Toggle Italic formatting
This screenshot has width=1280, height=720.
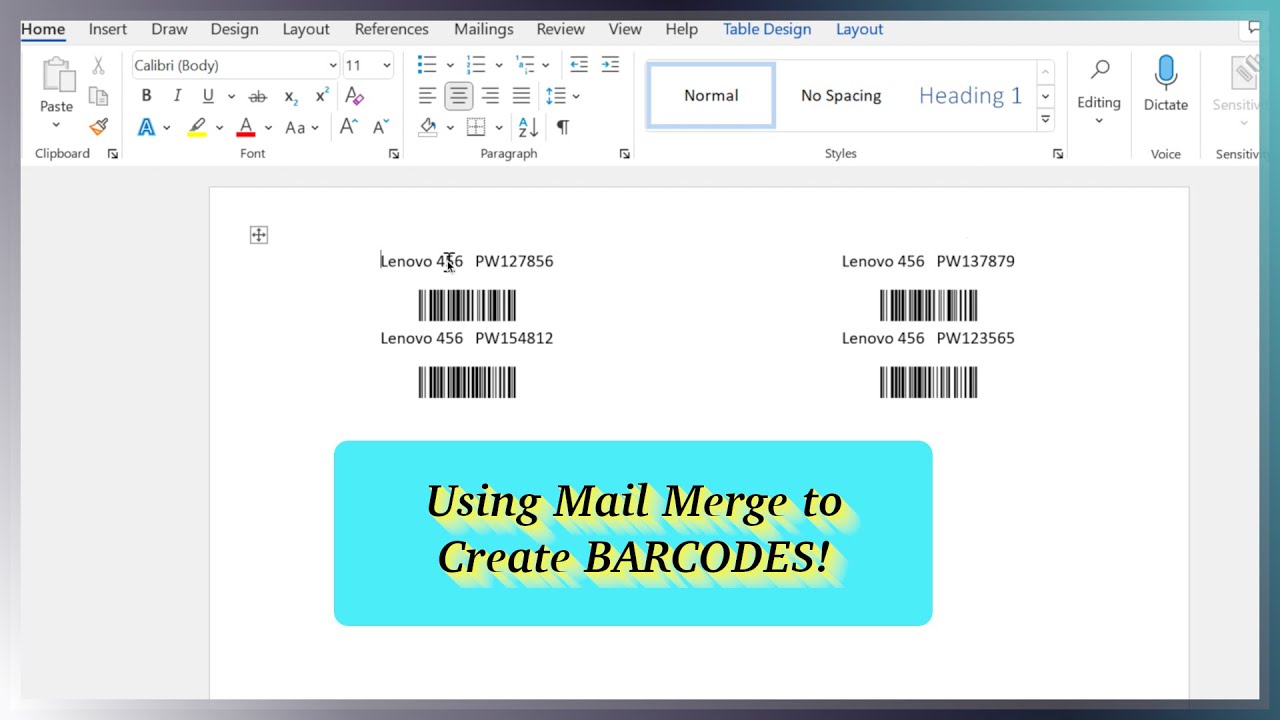click(177, 96)
